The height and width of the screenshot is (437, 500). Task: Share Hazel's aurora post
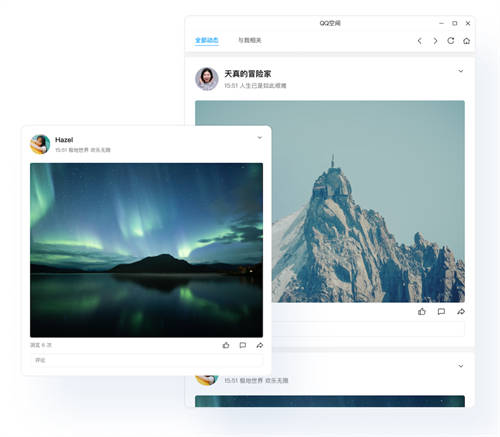[x=260, y=345]
